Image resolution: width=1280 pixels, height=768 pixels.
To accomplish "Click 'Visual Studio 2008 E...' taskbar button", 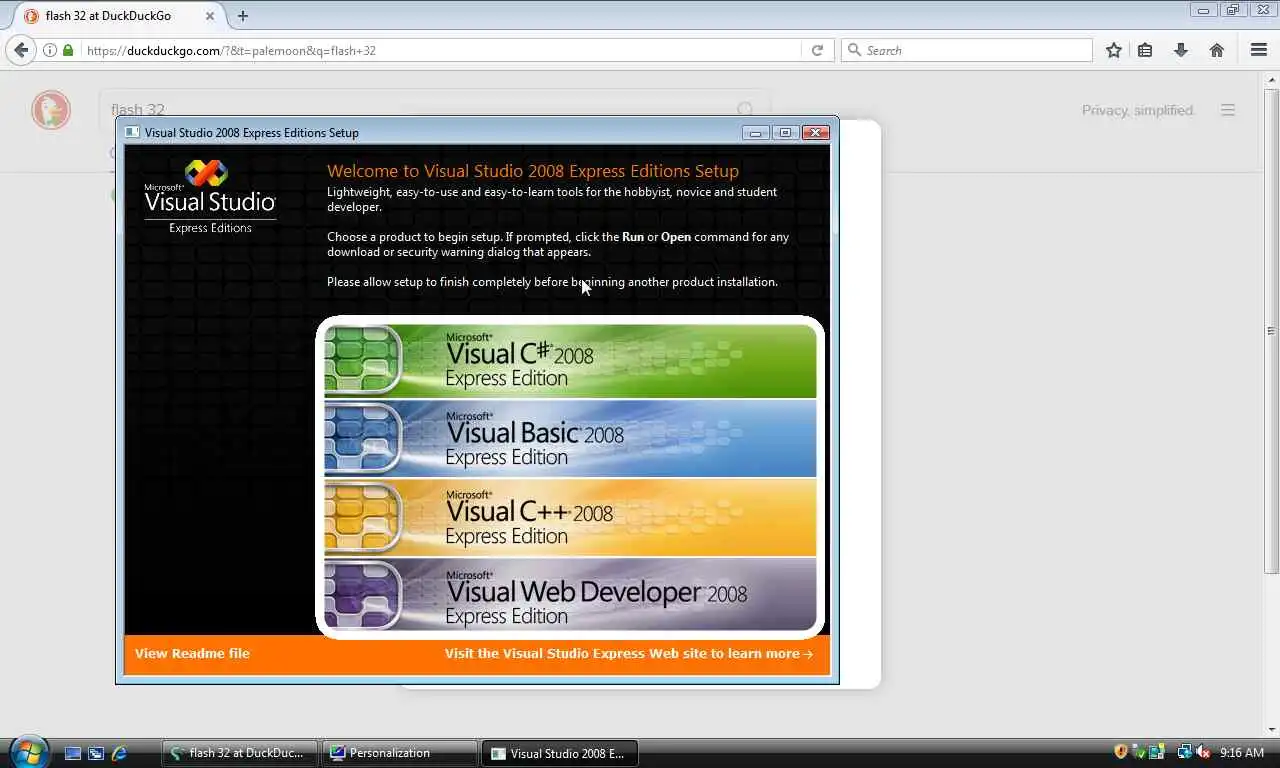I will pyautogui.click(x=560, y=753).
